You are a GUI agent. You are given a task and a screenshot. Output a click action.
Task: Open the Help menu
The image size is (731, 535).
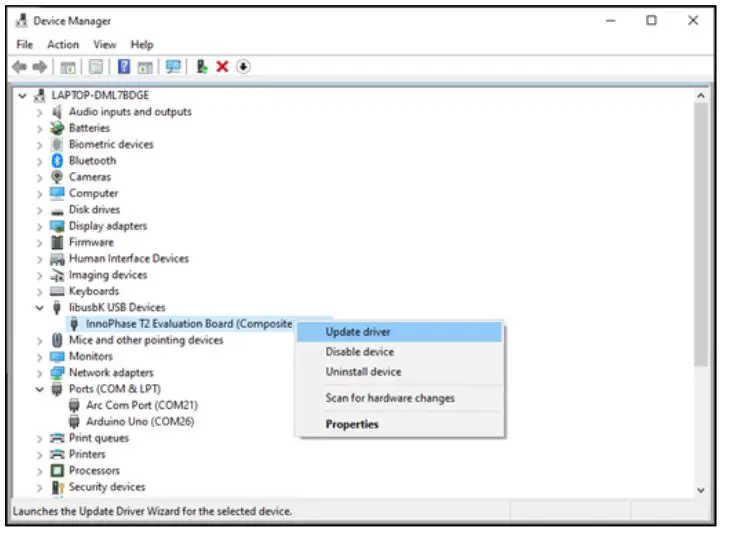pyautogui.click(x=142, y=45)
